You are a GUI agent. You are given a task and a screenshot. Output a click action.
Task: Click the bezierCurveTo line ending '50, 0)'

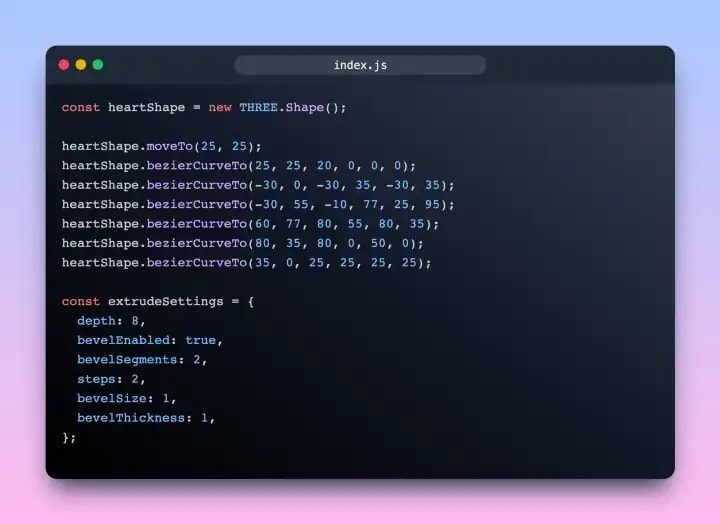coord(242,243)
